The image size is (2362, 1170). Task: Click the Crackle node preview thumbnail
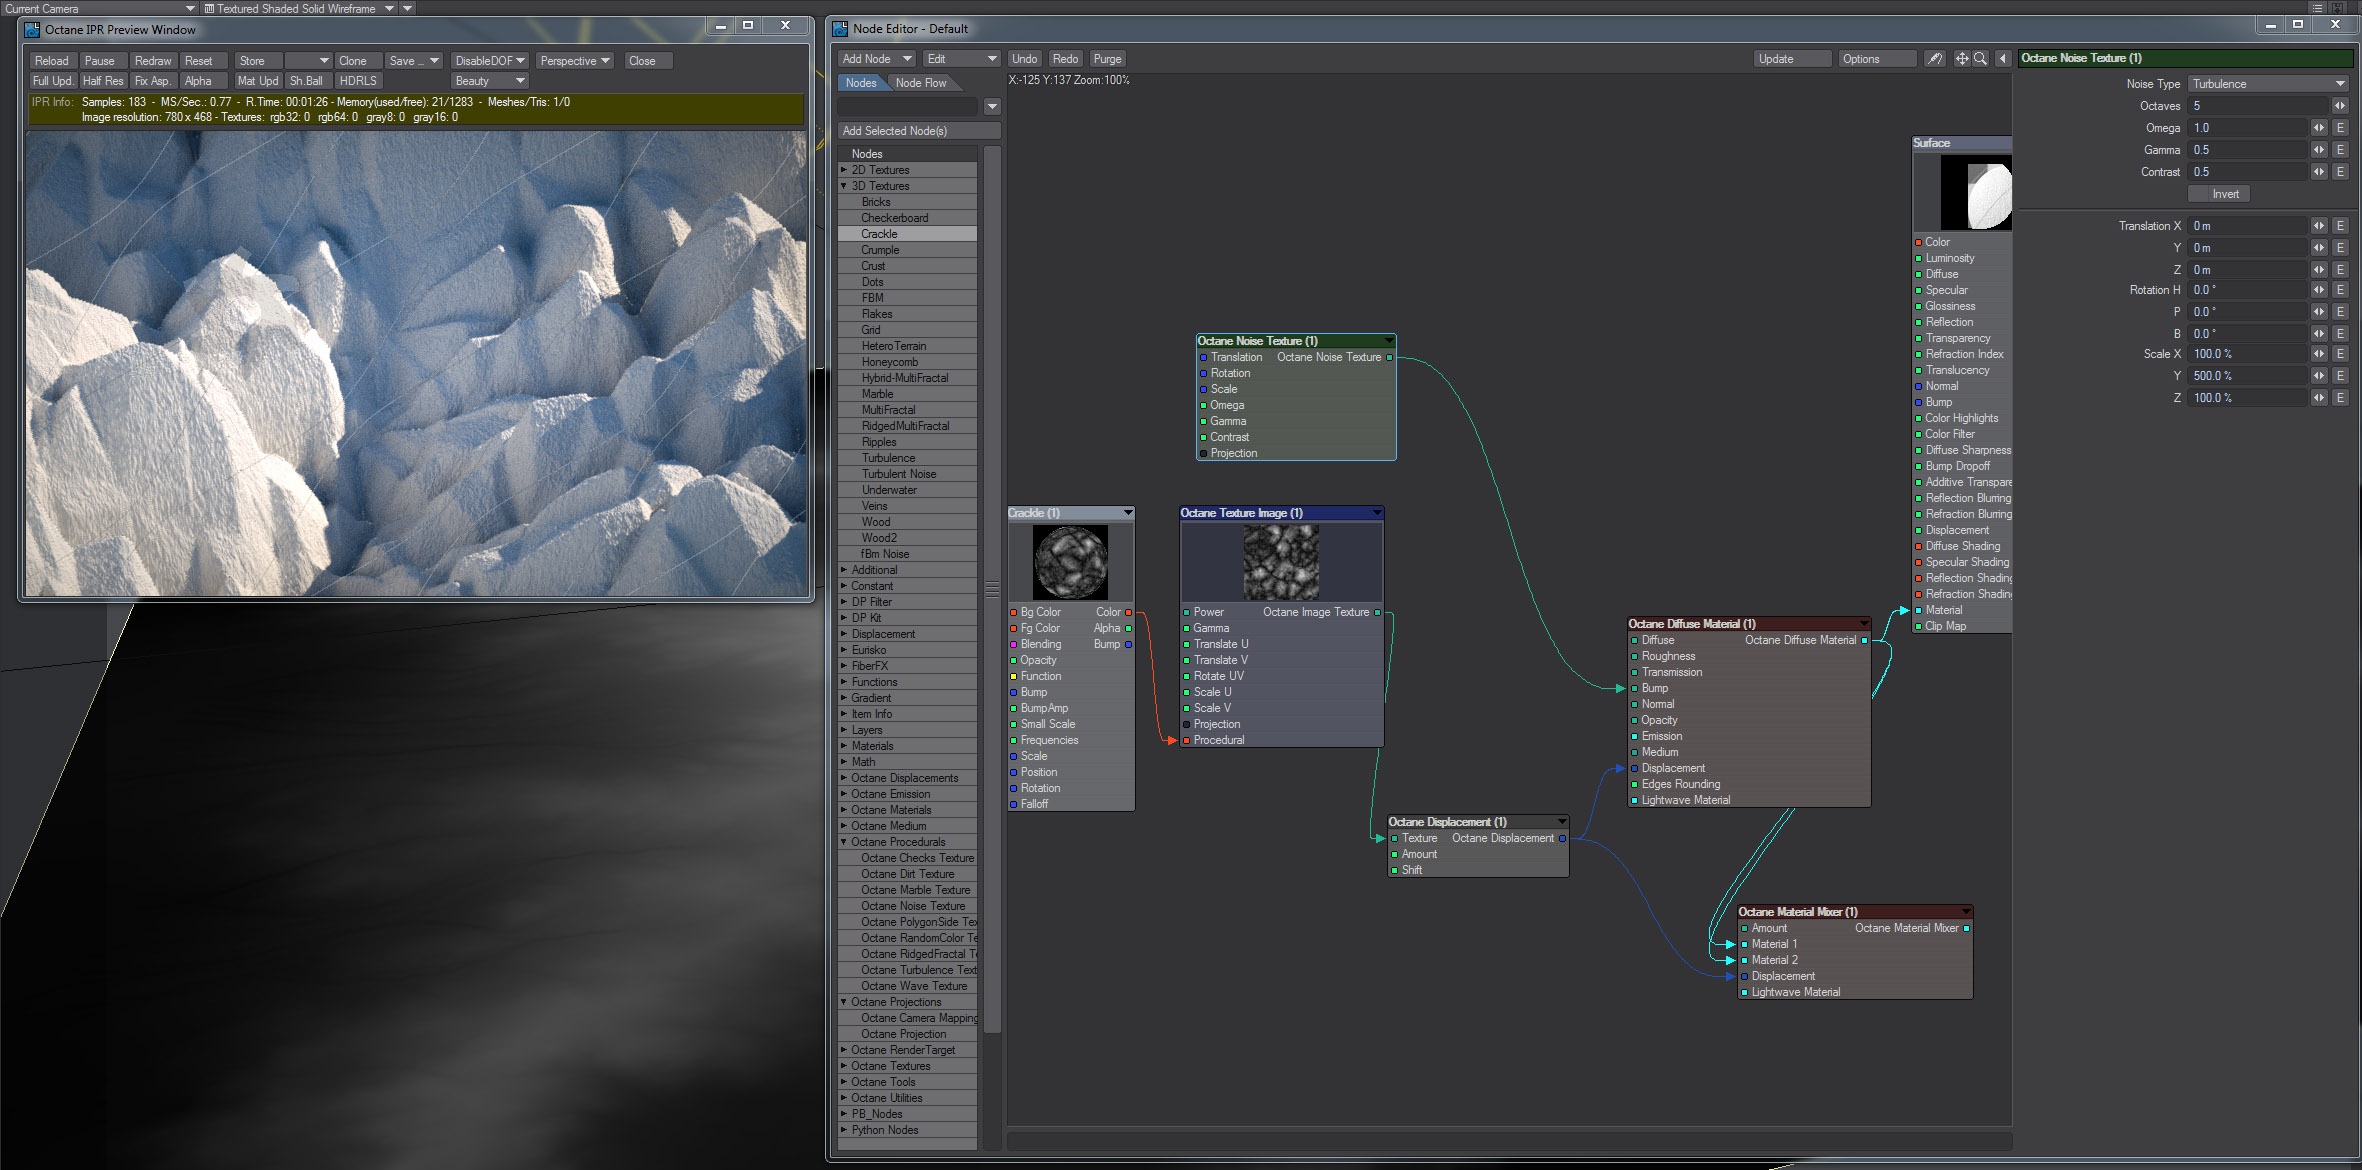(x=1070, y=563)
